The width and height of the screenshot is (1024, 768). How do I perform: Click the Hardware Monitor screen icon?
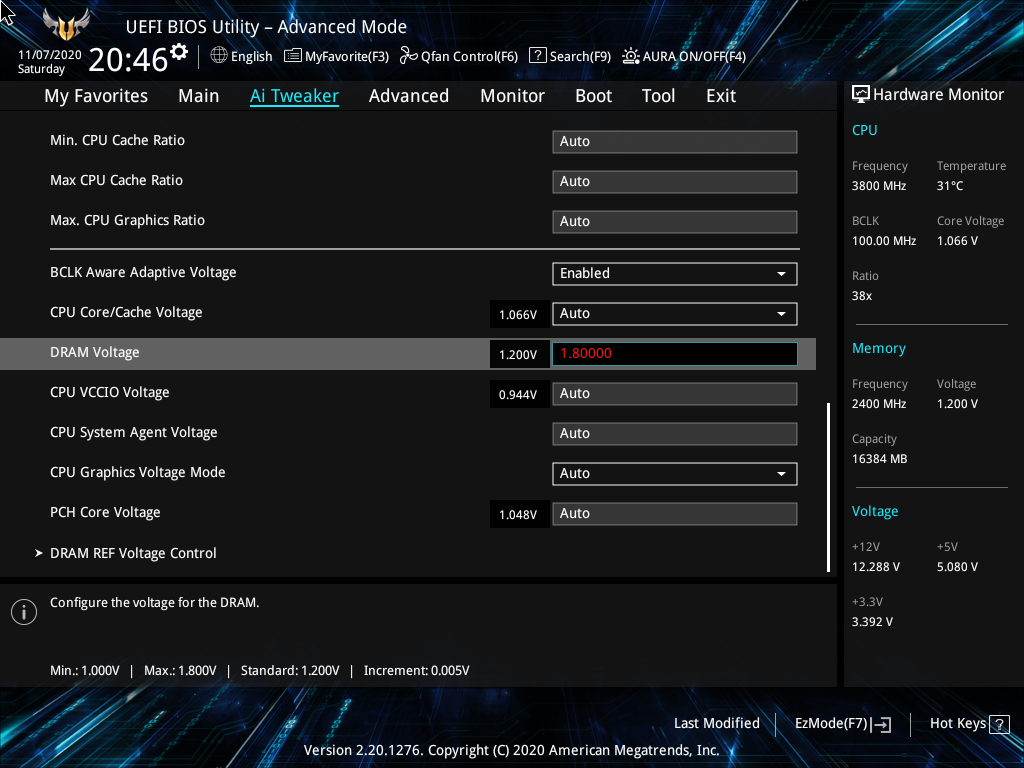click(861, 95)
